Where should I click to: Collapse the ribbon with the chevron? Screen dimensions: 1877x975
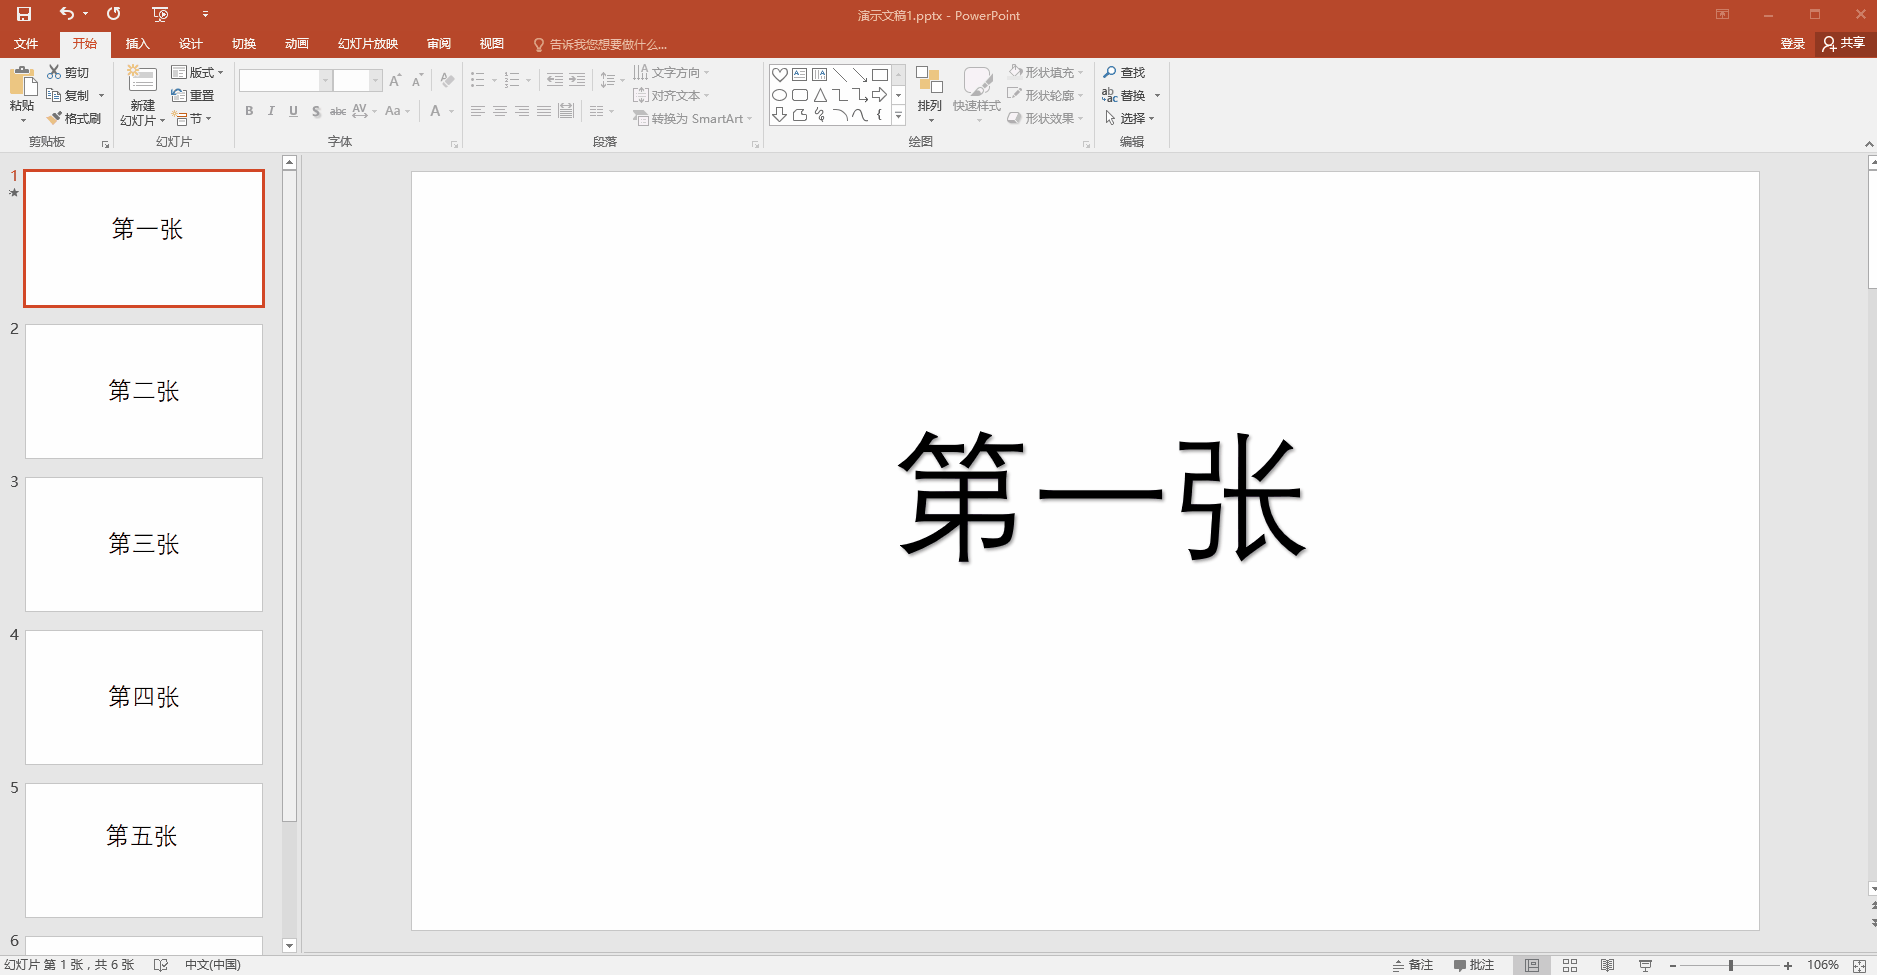(x=1869, y=144)
